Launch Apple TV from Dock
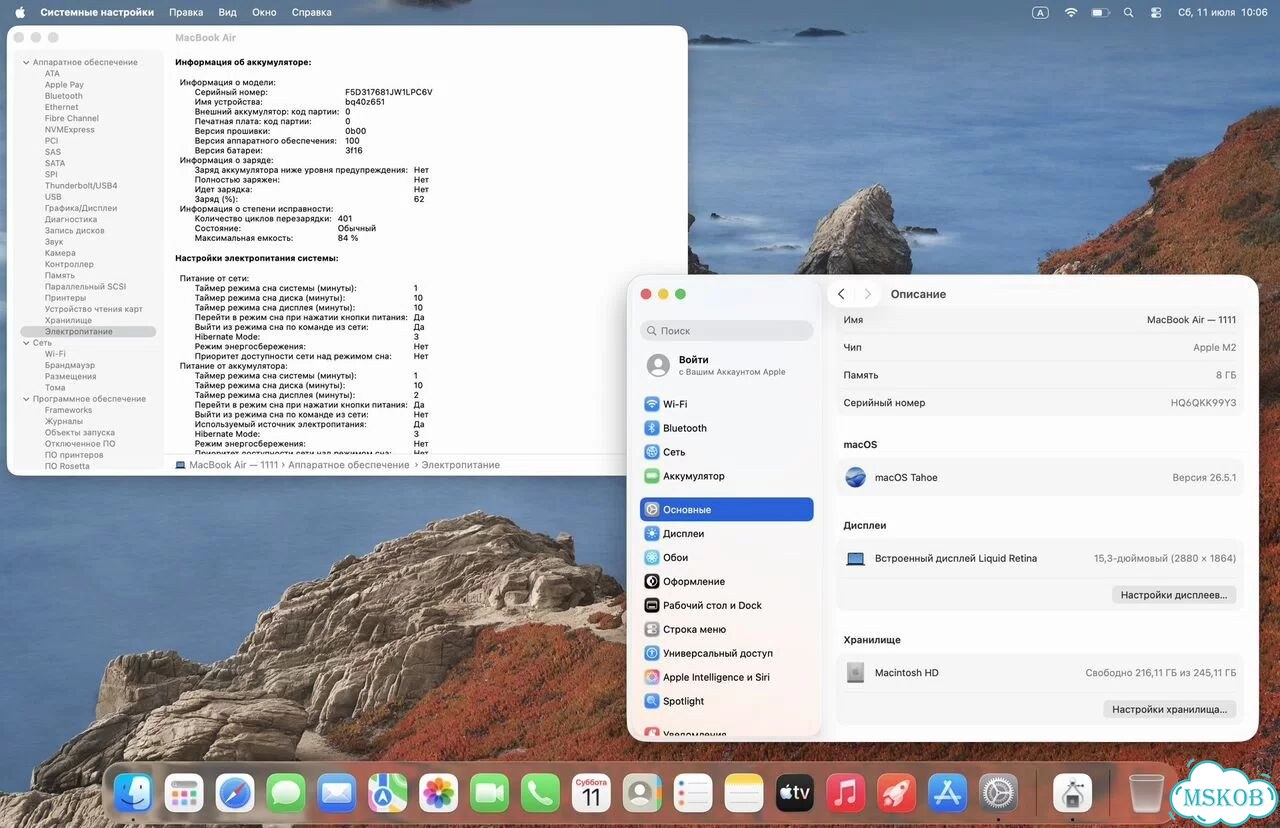This screenshot has height=828, width=1280. pos(795,794)
